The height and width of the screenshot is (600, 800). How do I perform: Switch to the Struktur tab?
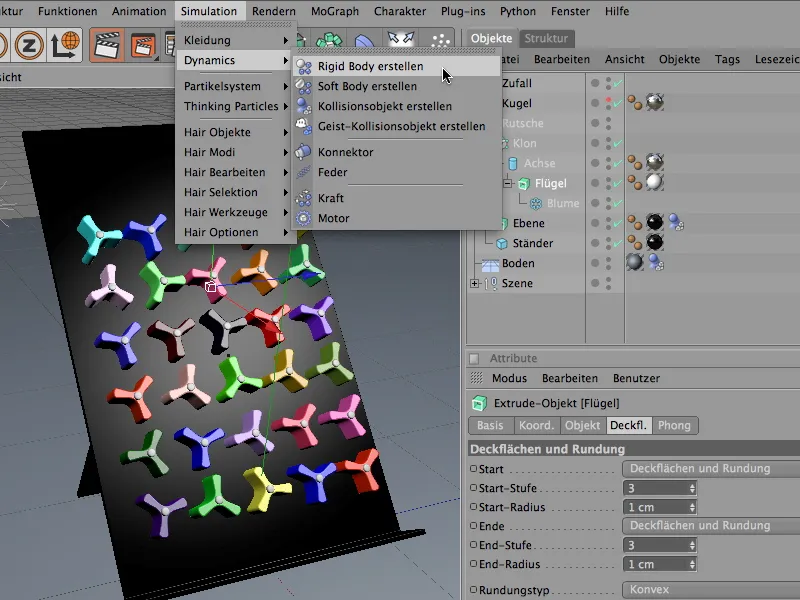click(x=546, y=38)
